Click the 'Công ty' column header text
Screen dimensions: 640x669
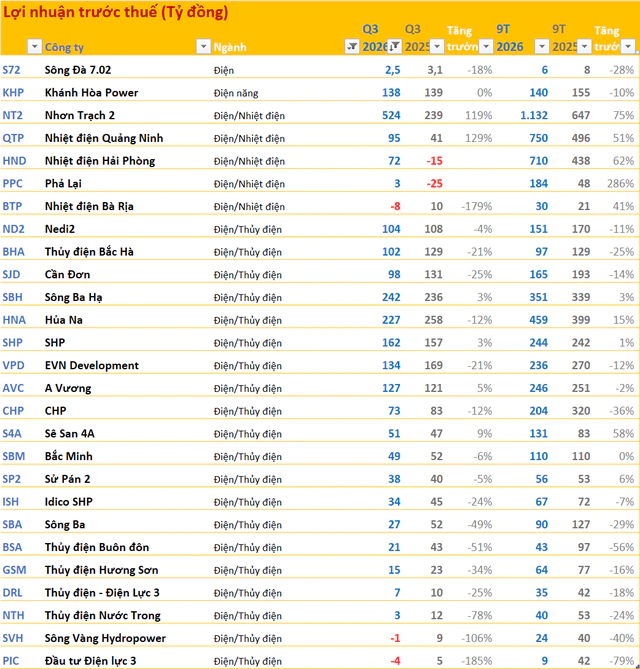coord(64,47)
